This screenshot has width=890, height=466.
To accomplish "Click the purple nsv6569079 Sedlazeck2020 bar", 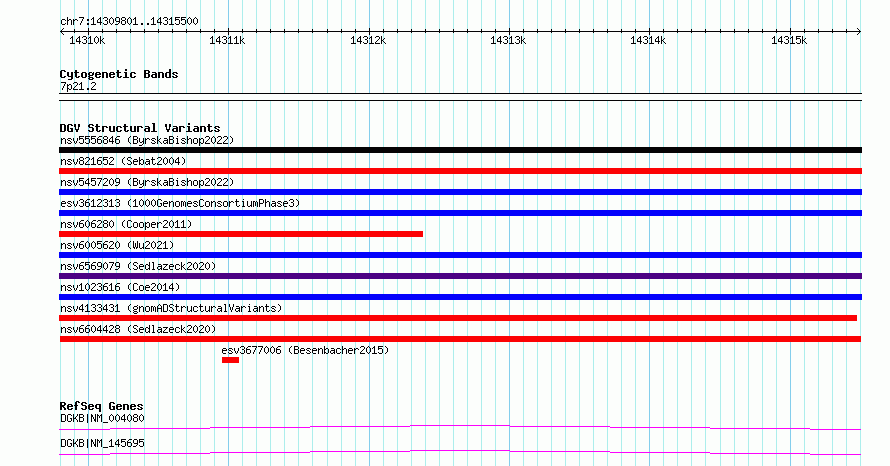I will [x=460, y=276].
